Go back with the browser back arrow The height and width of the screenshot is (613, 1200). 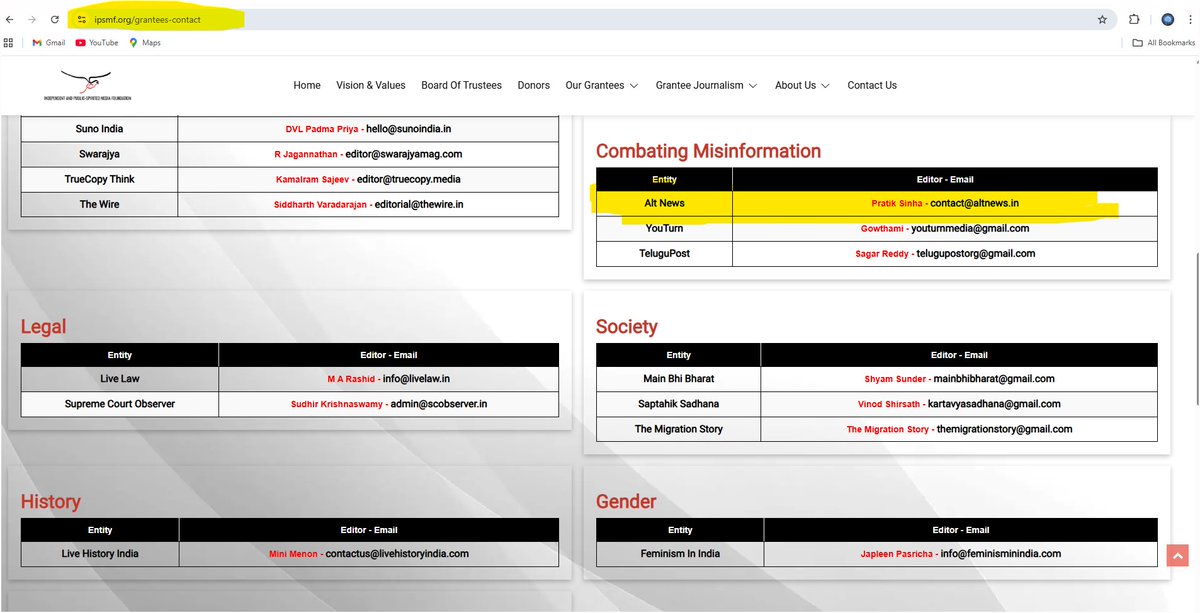(x=9, y=19)
